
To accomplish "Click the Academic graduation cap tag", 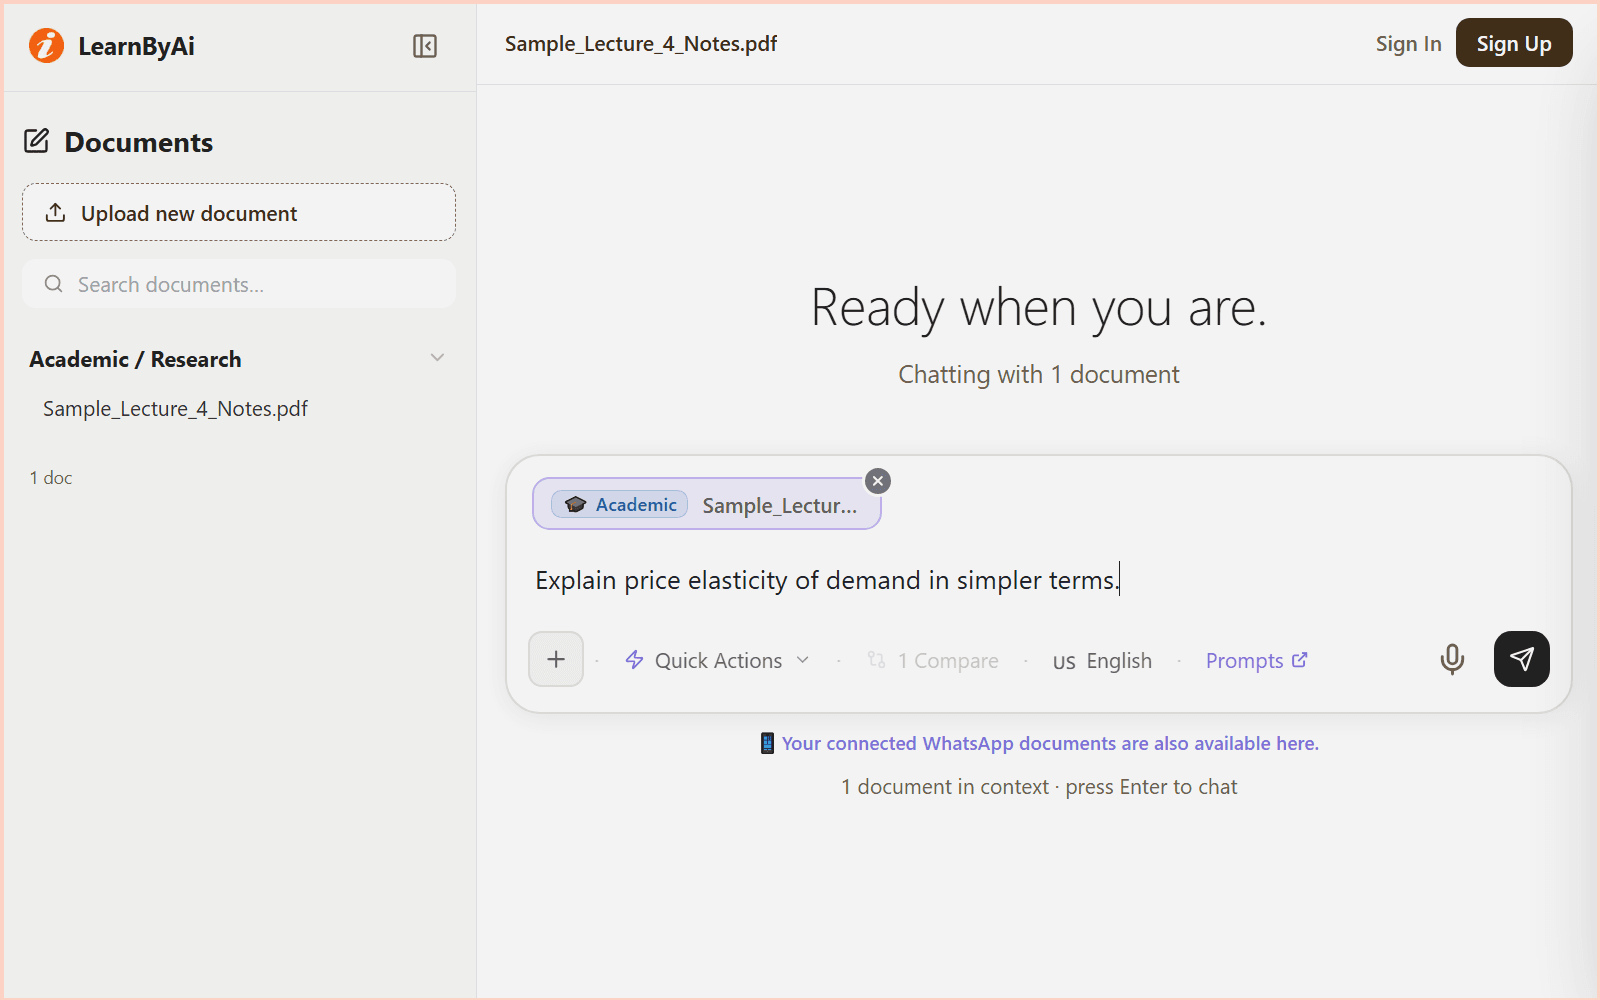I will pyautogui.click(x=620, y=504).
